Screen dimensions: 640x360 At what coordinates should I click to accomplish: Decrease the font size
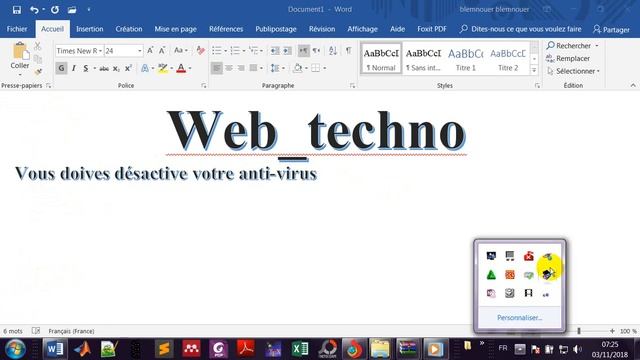coord(162,51)
